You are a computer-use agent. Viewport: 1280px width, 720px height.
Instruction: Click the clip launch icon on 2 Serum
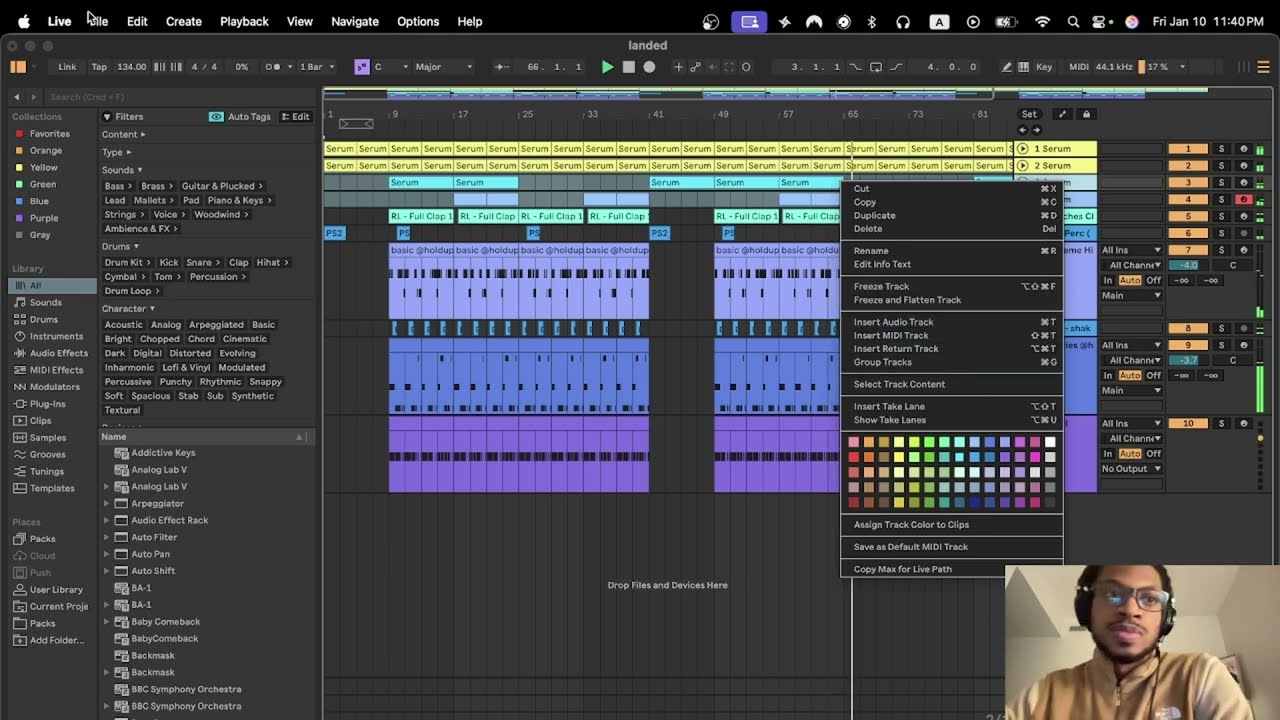click(1022, 166)
